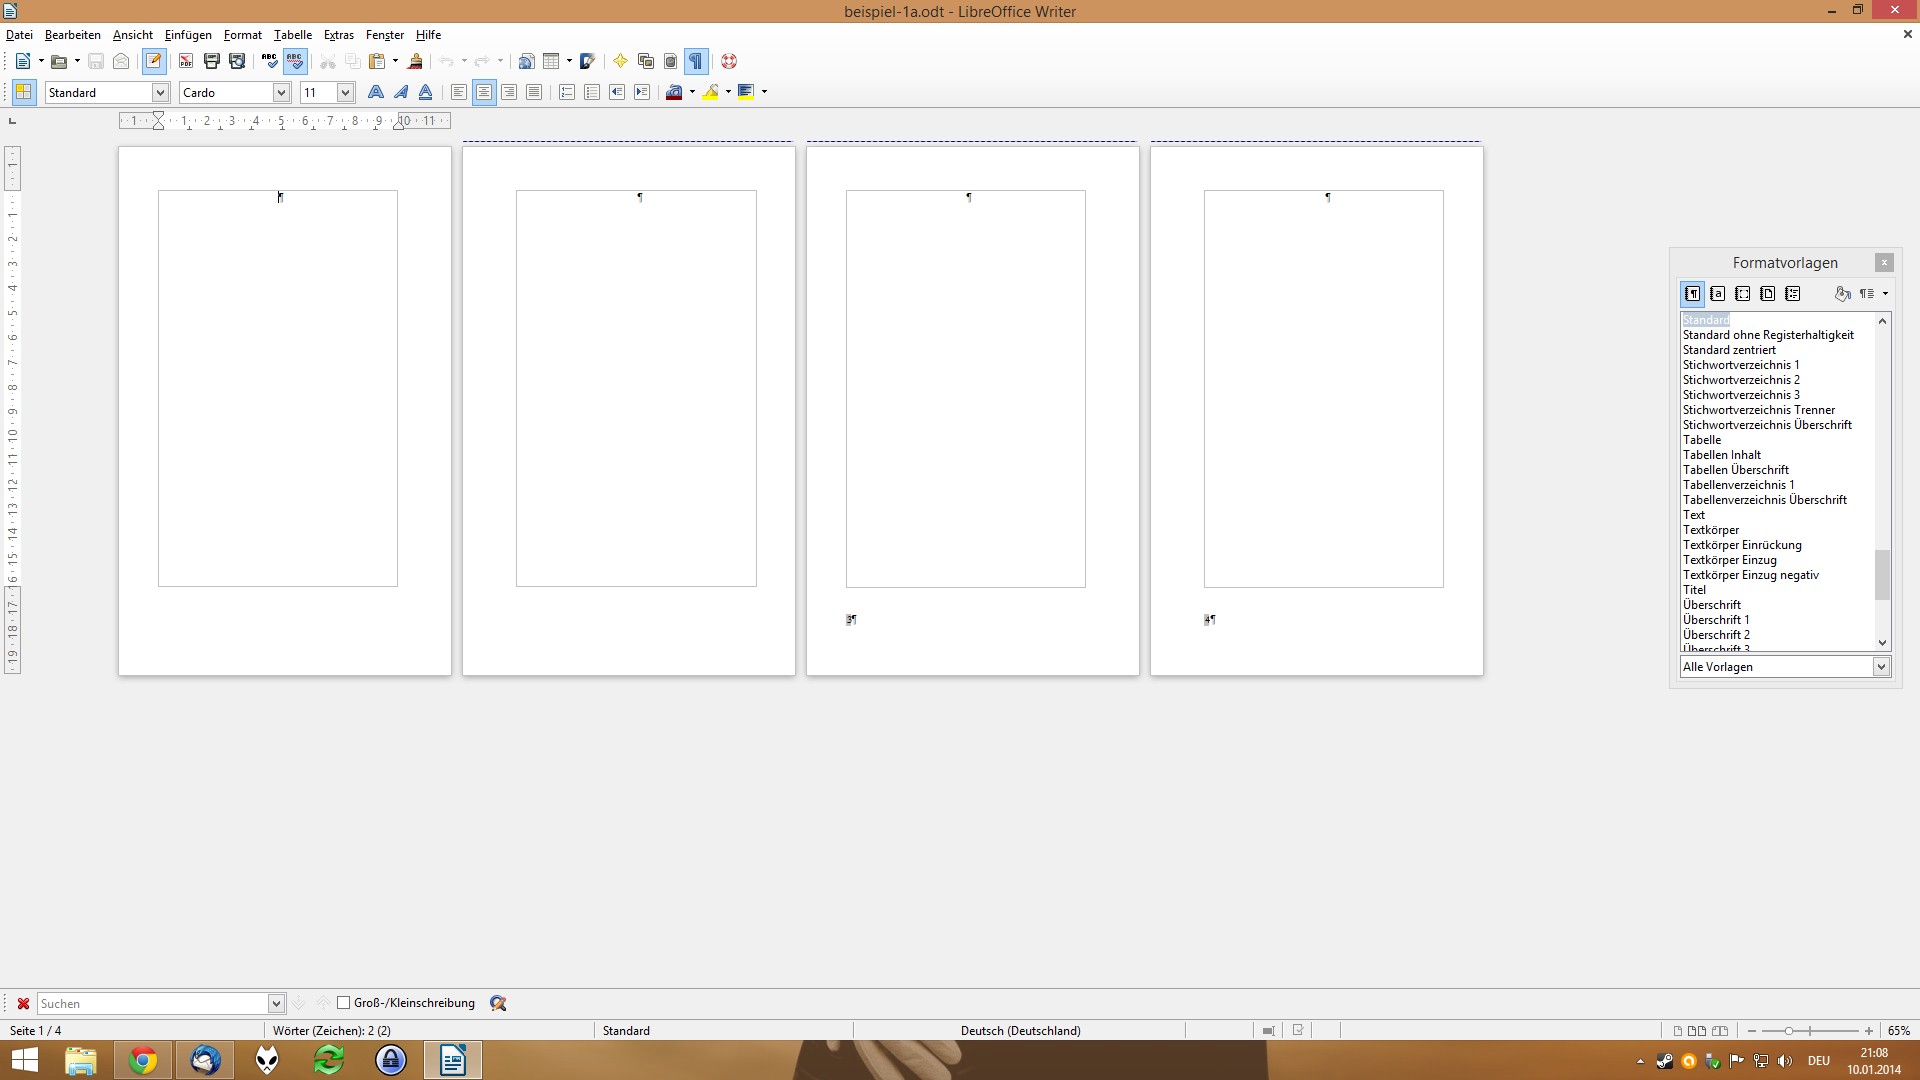
Task: Click the New Document icon
Action: 23,61
